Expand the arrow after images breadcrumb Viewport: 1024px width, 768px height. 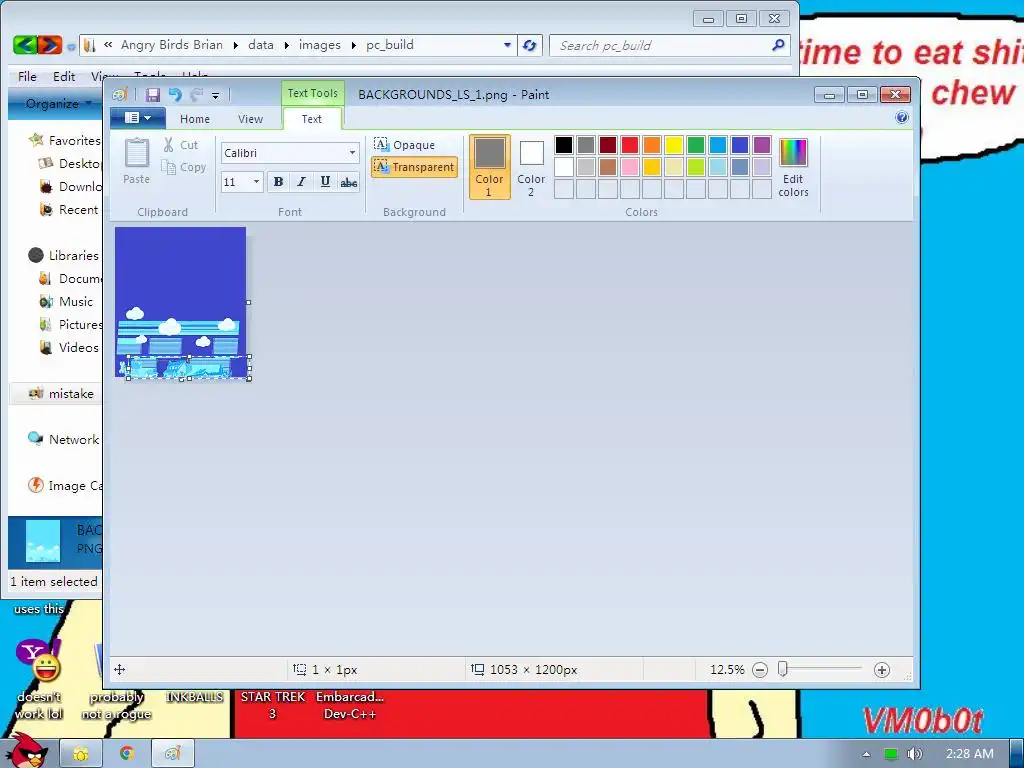(x=353, y=46)
